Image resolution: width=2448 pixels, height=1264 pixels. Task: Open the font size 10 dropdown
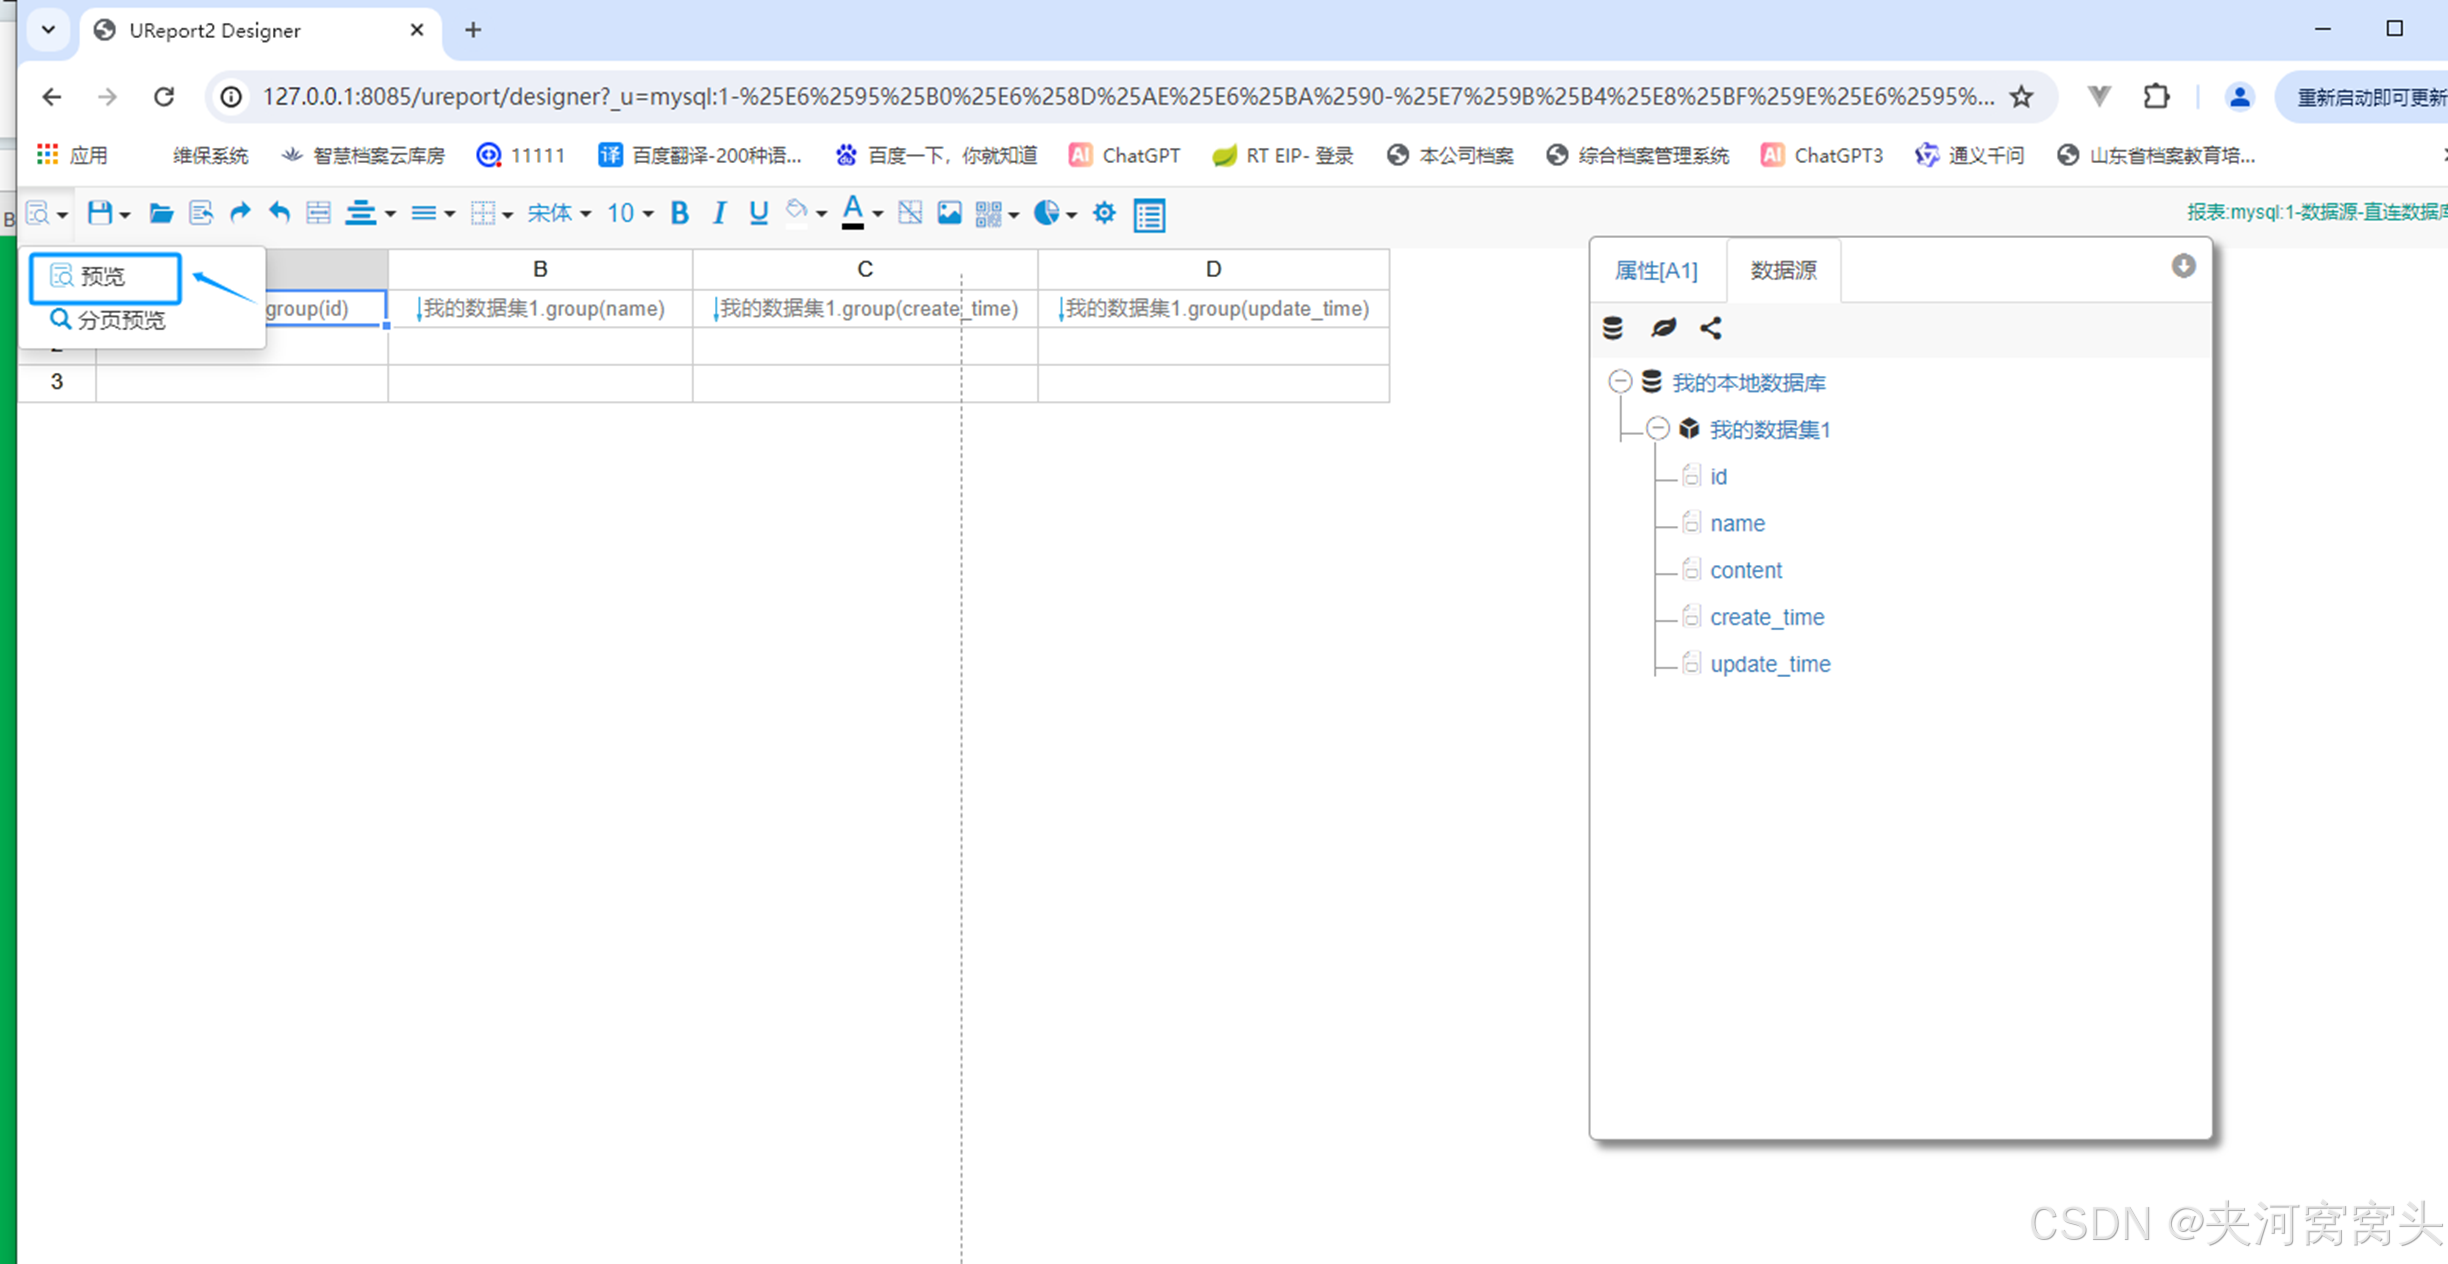click(630, 213)
